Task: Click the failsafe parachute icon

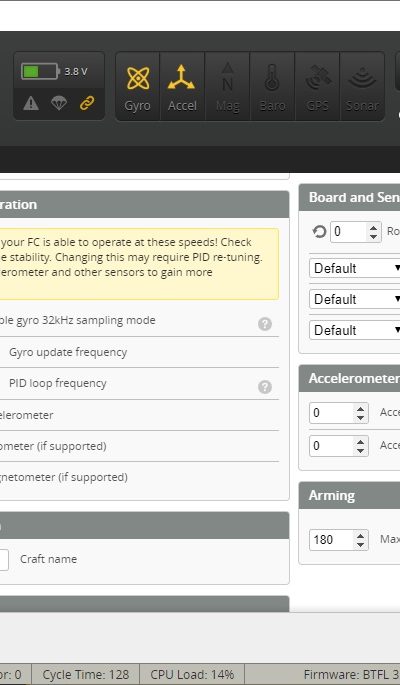Action: pos(59,103)
